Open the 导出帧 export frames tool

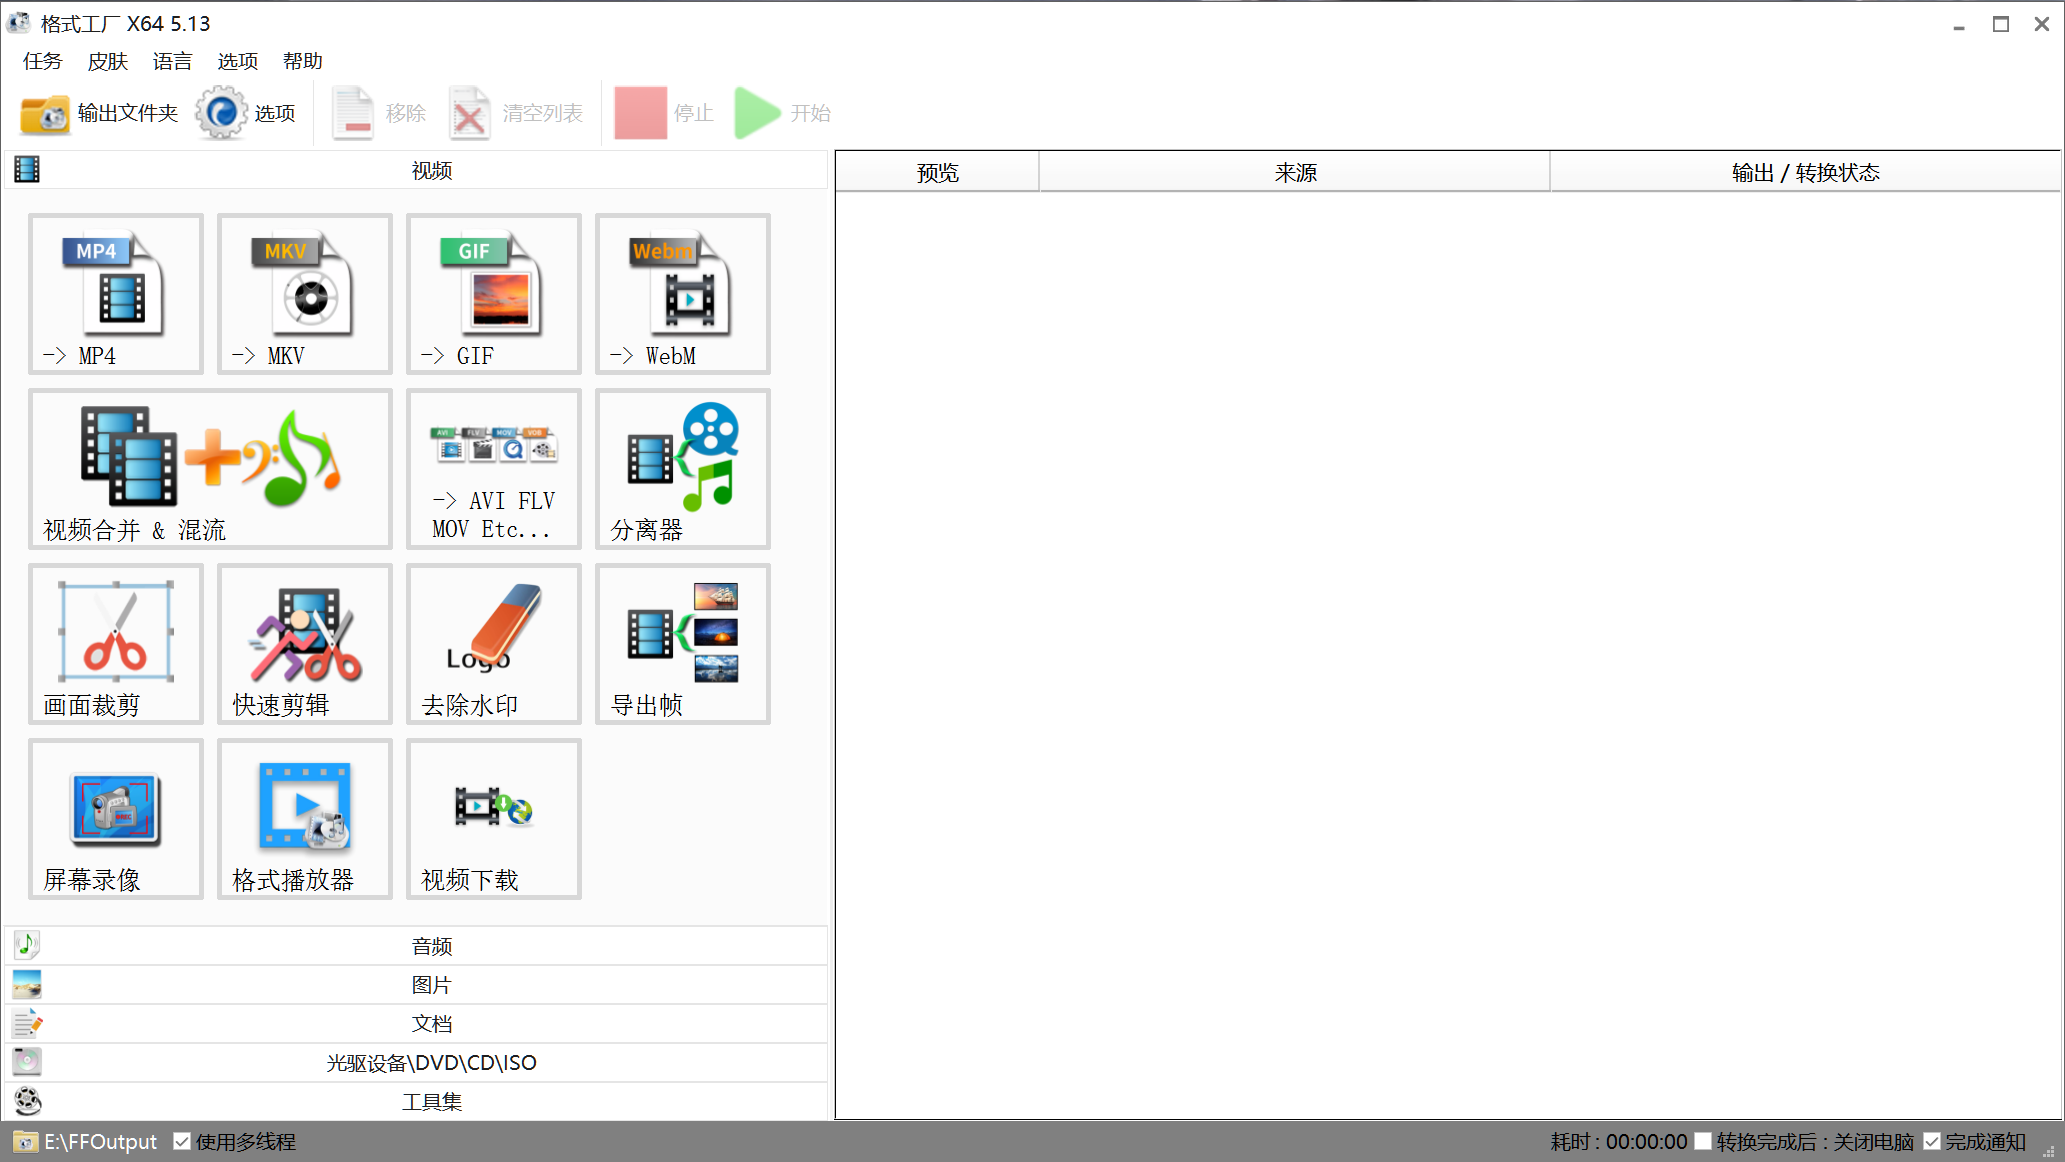683,644
